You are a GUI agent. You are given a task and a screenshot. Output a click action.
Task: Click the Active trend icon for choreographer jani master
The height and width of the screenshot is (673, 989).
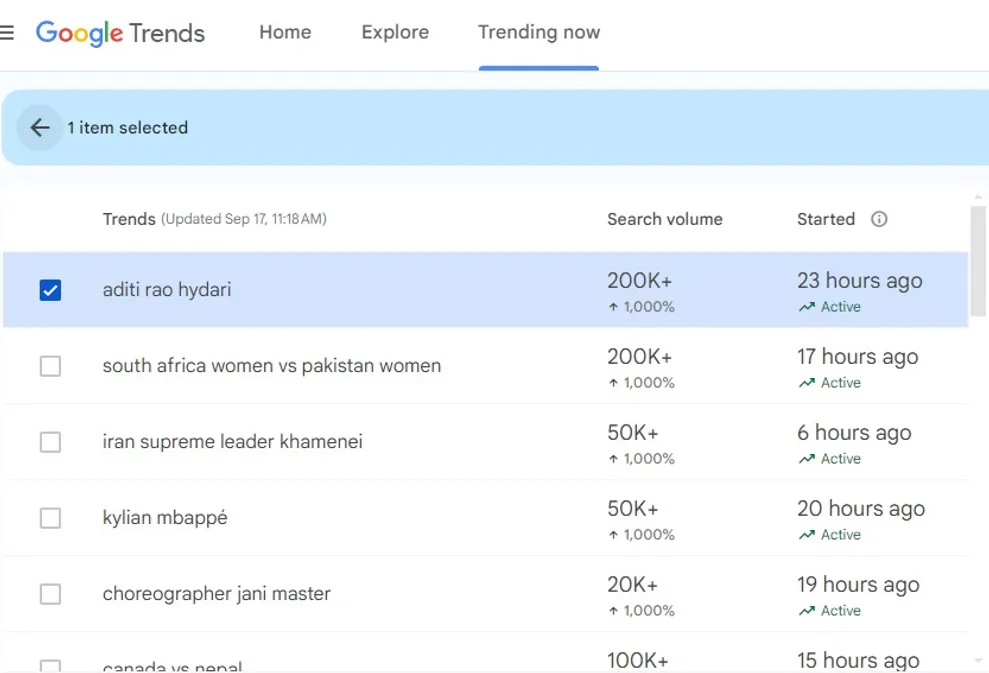(806, 612)
